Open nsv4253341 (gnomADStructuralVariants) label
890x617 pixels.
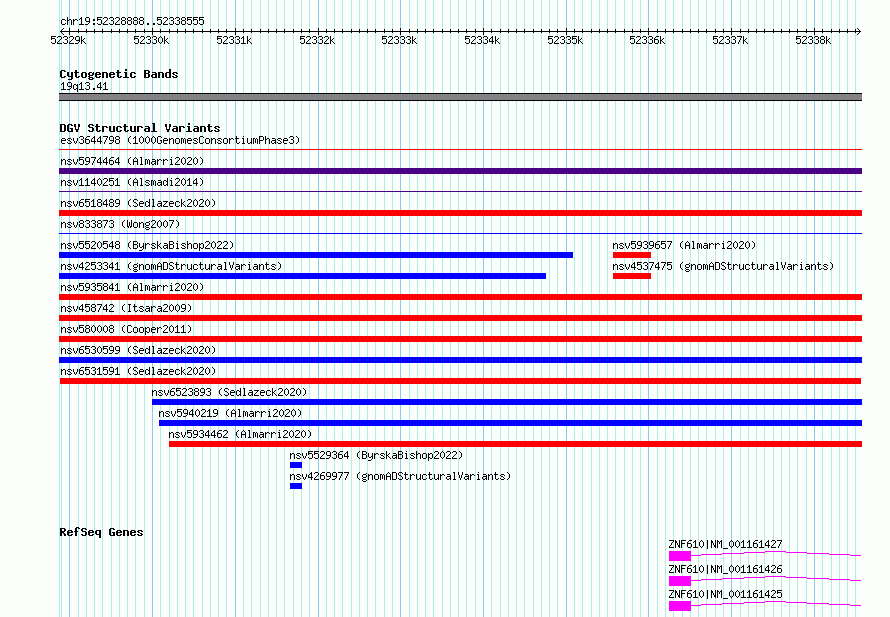(171, 266)
